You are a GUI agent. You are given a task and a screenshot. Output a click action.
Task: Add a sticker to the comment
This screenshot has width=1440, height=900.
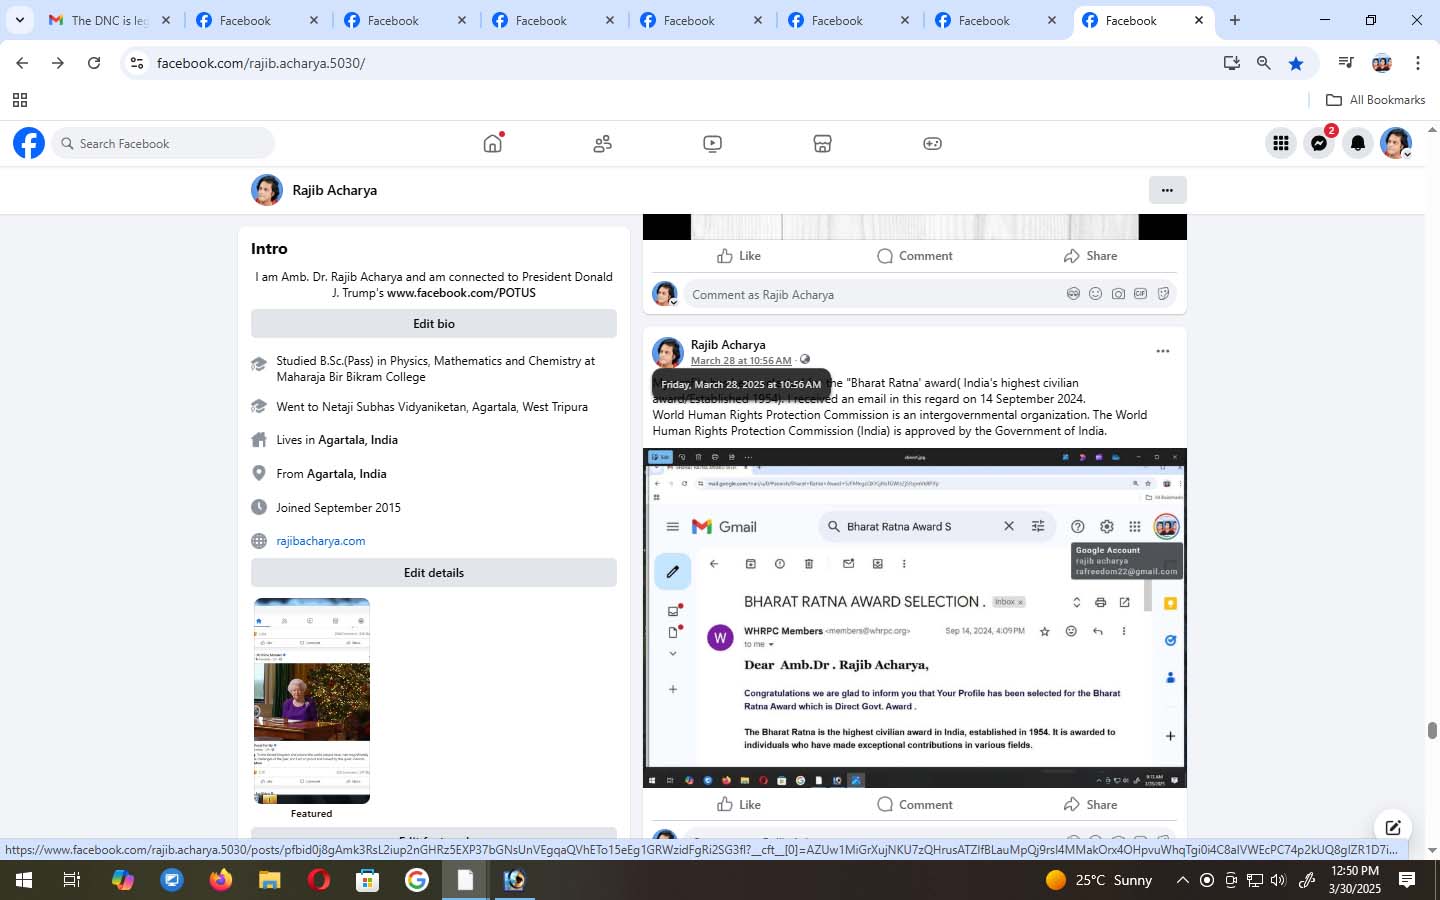click(1163, 294)
